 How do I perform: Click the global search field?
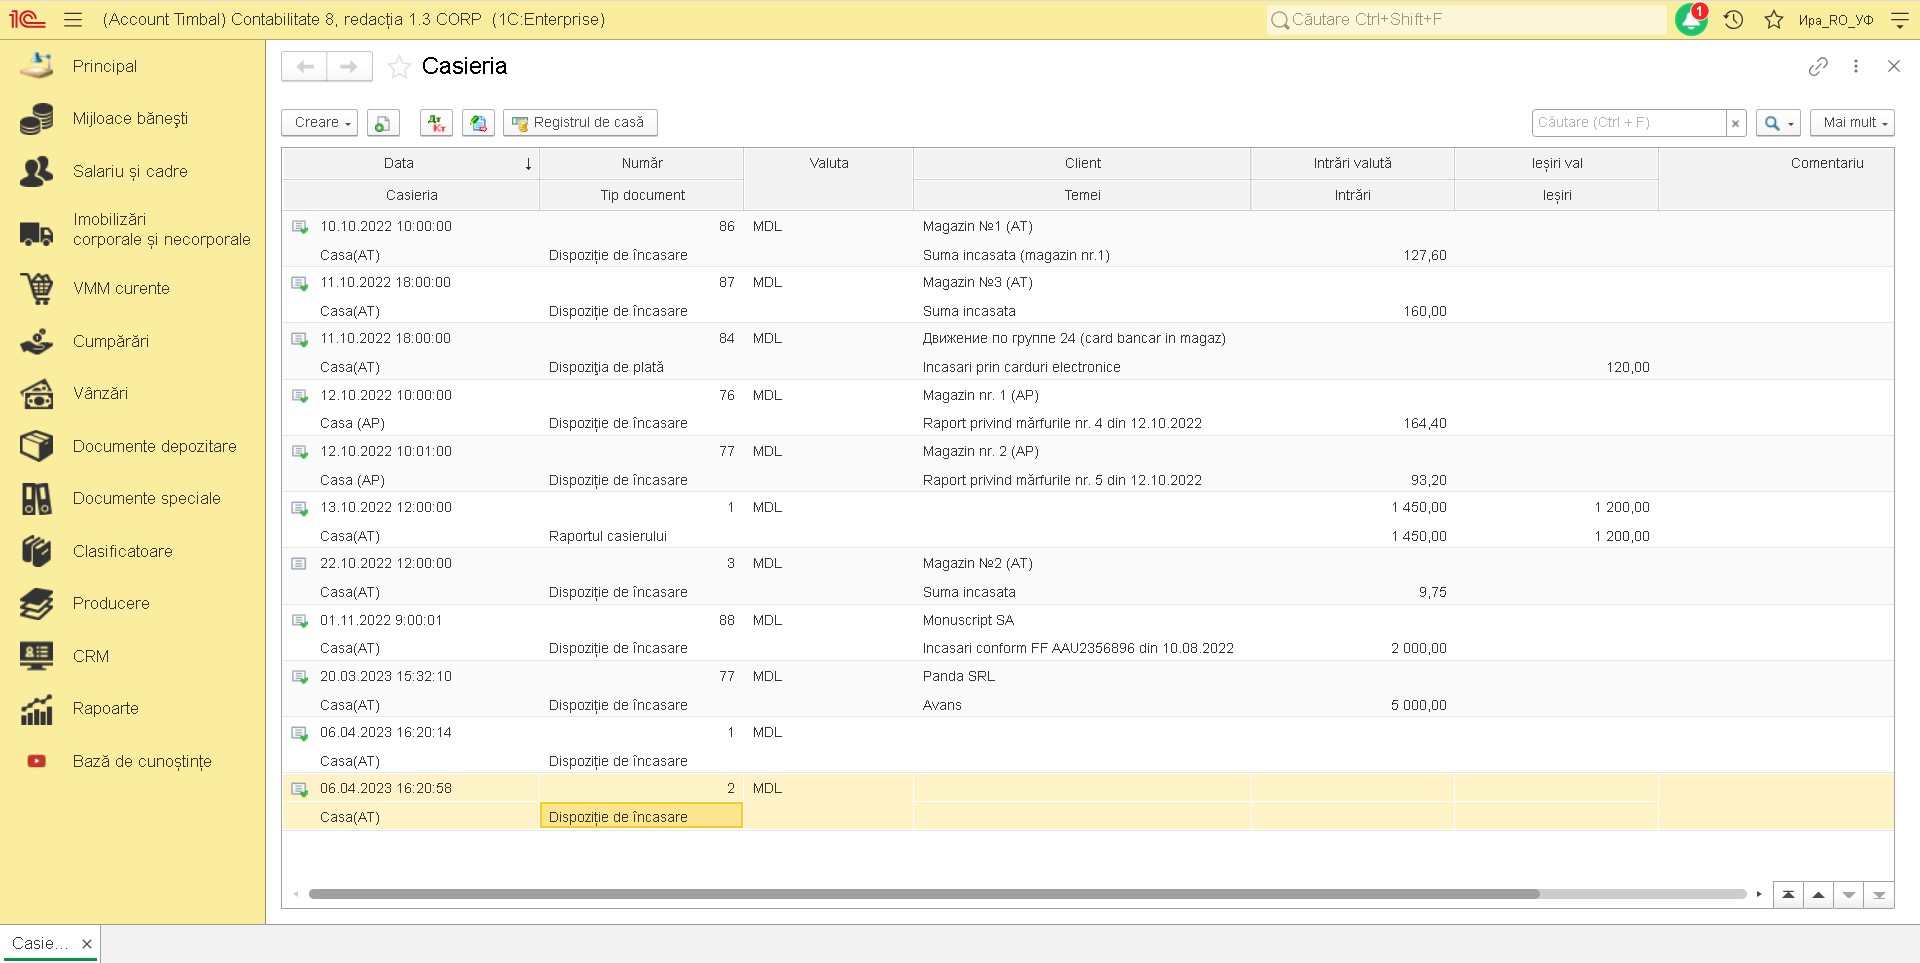coord(1466,19)
